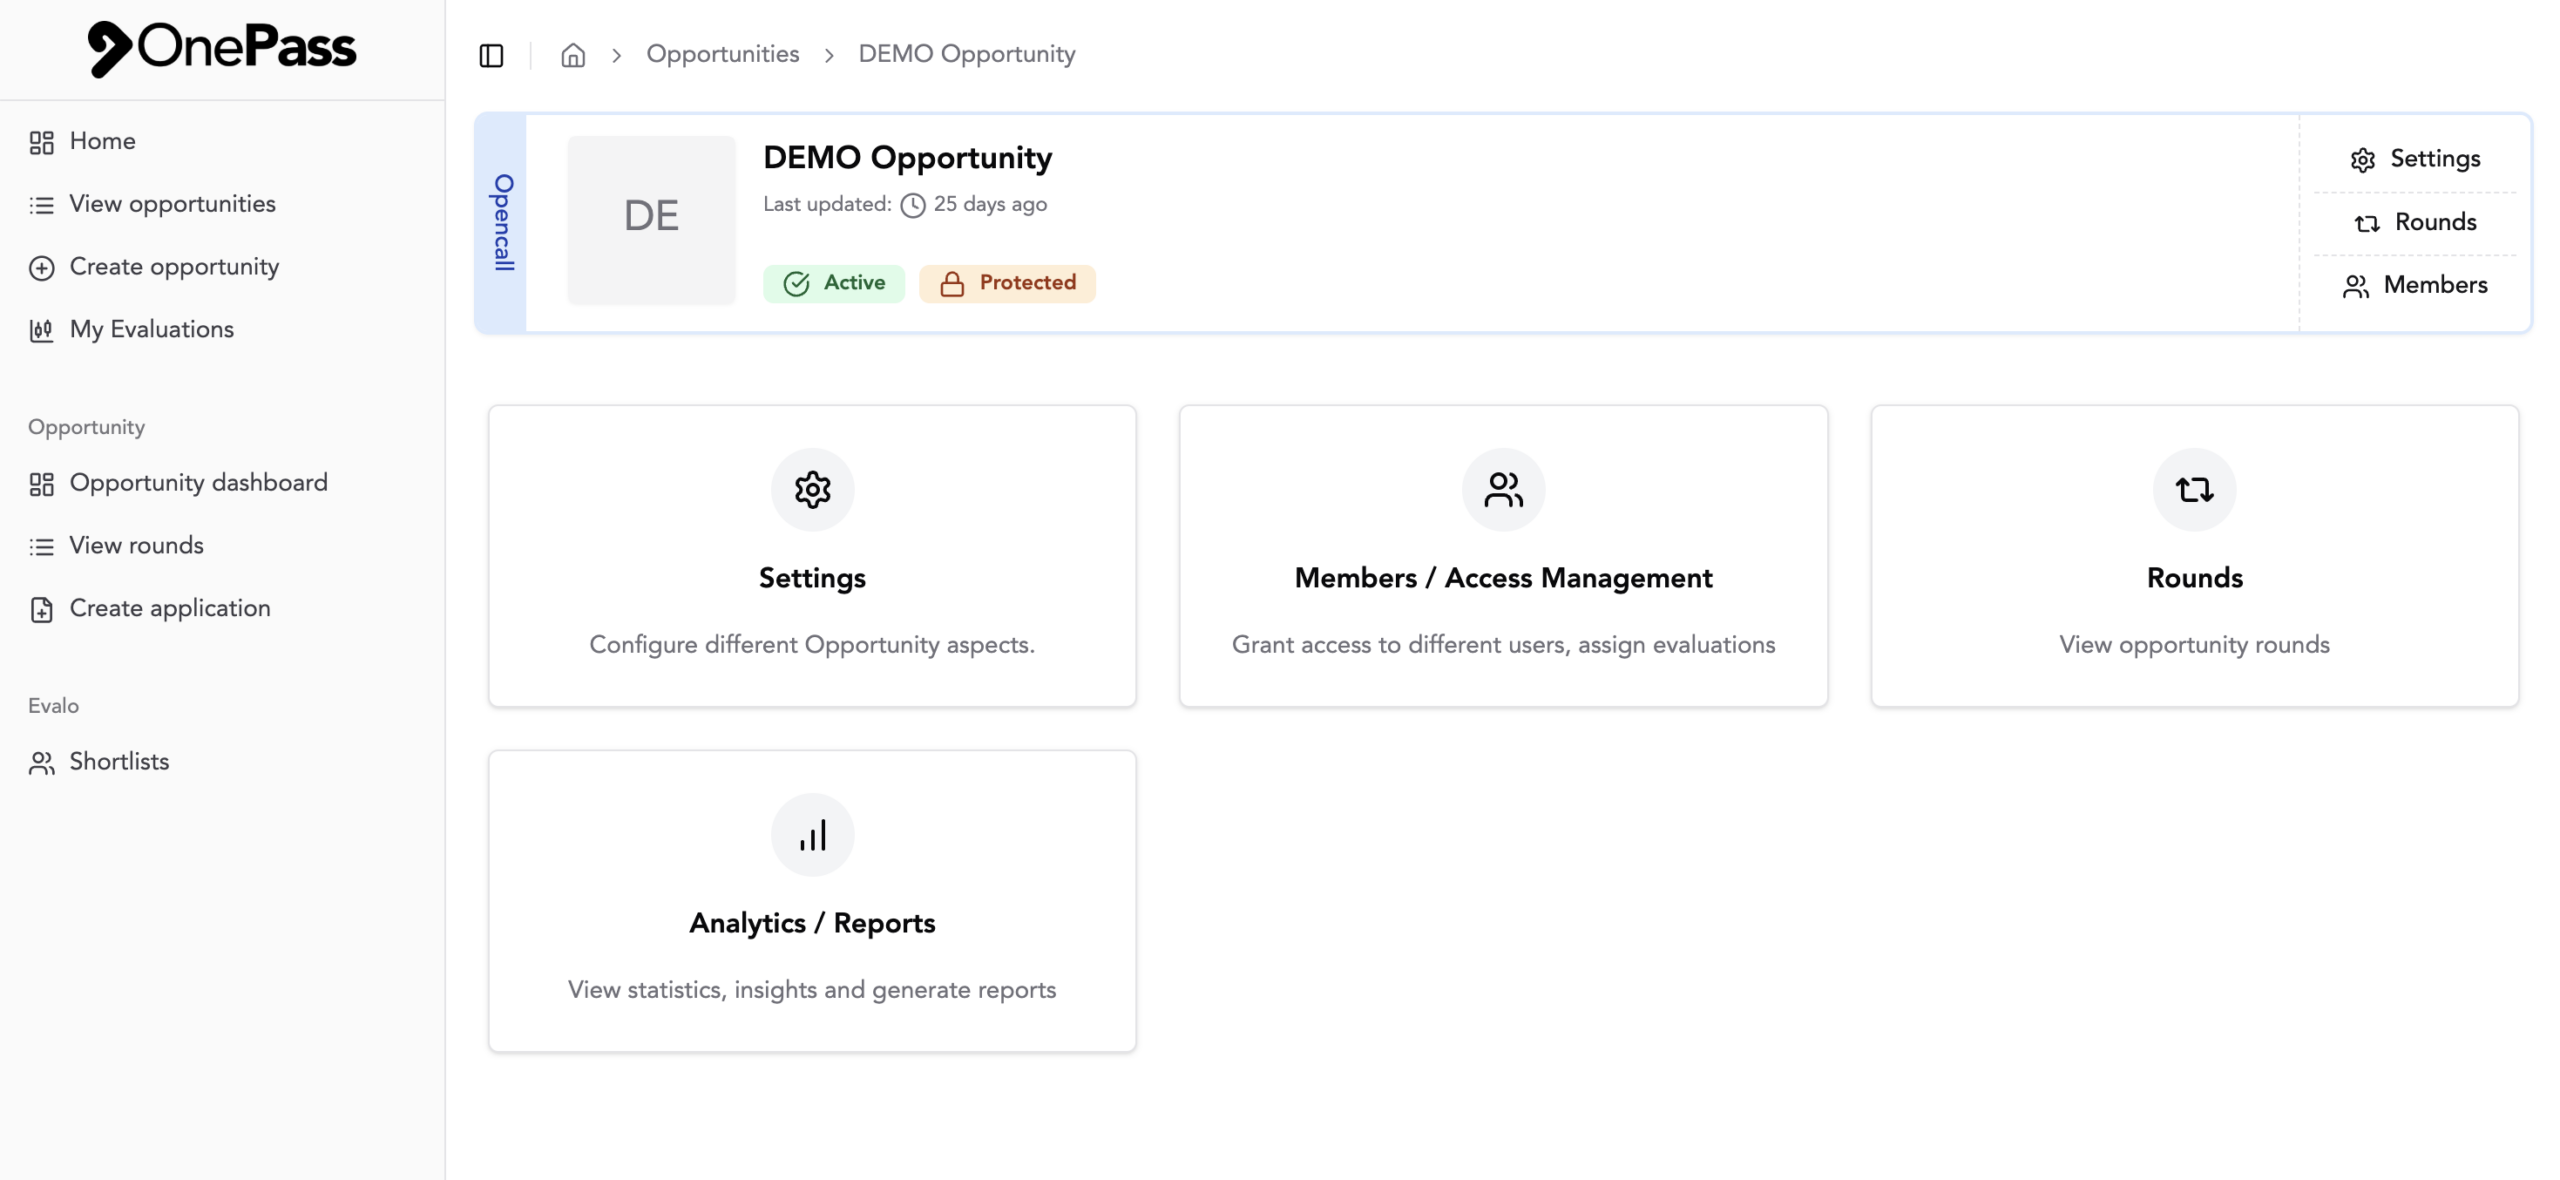
Task: Go to the home breadcrumb icon
Action: click(x=573, y=55)
